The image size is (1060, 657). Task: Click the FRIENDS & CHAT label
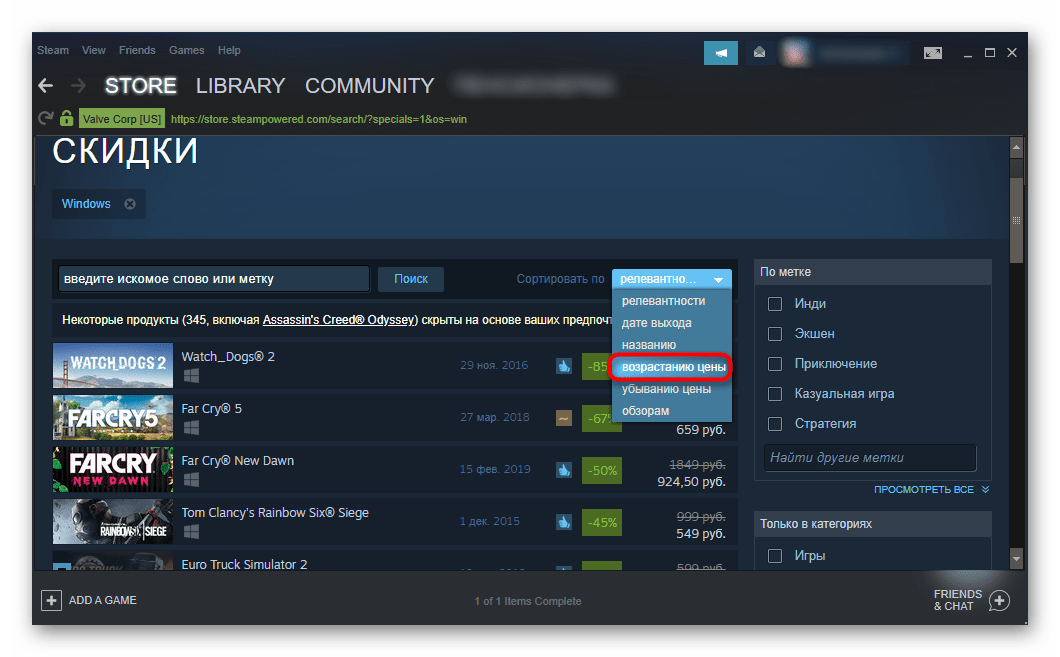[x=957, y=600]
